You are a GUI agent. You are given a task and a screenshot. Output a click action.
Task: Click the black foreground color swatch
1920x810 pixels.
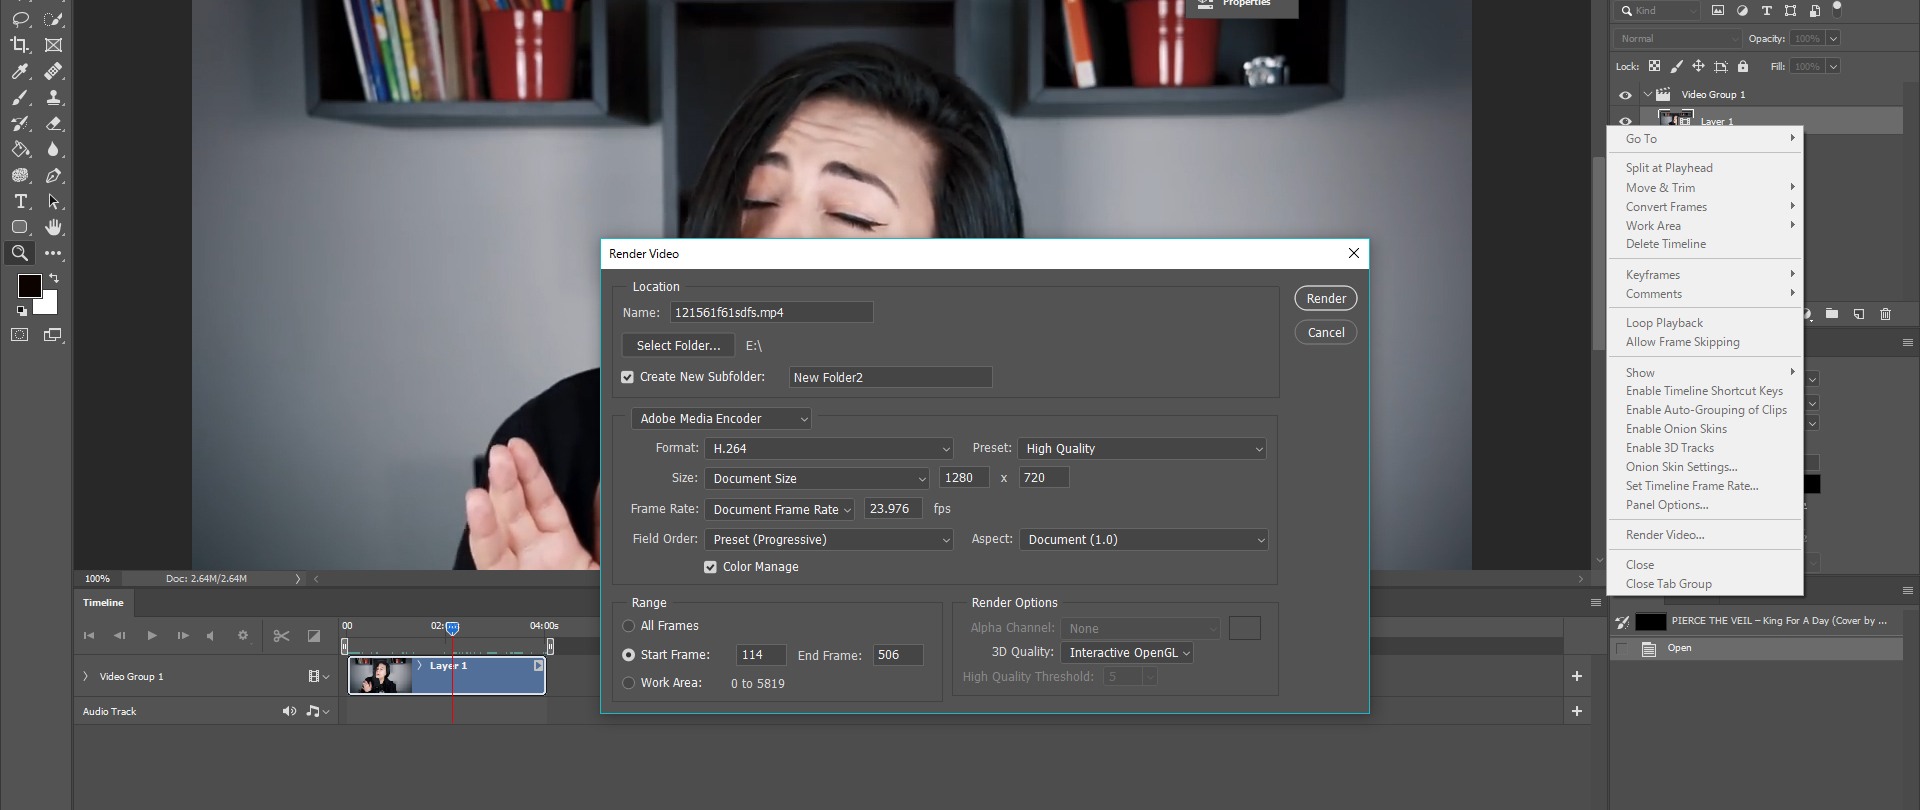pos(29,286)
